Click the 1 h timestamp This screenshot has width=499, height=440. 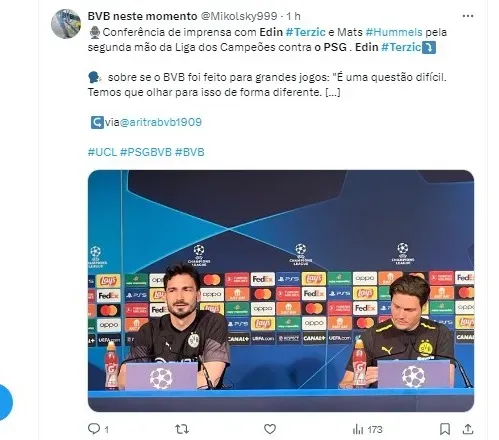(x=293, y=16)
